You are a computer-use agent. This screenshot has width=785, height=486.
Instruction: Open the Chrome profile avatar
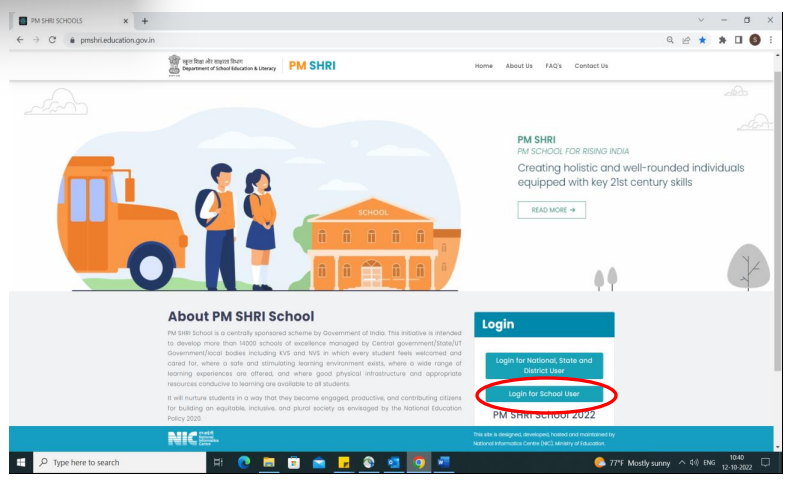(755, 40)
